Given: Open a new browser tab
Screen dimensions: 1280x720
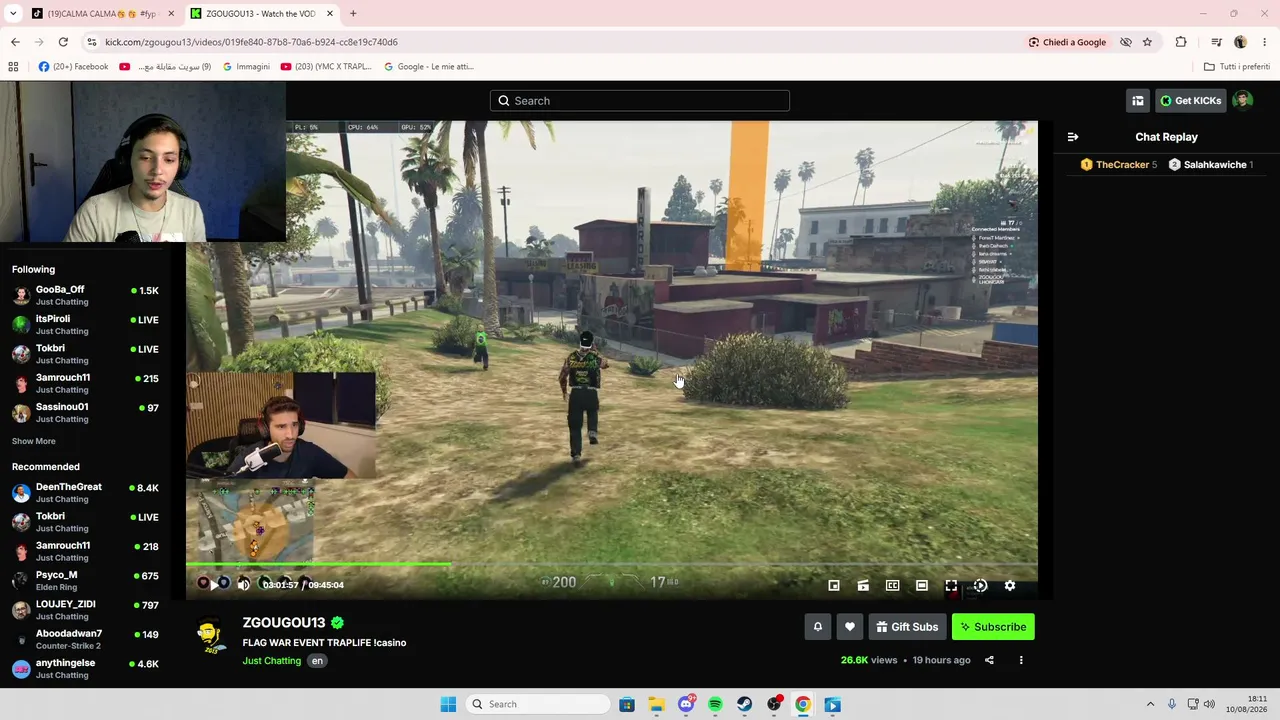Looking at the screenshot, I should coord(353,14).
